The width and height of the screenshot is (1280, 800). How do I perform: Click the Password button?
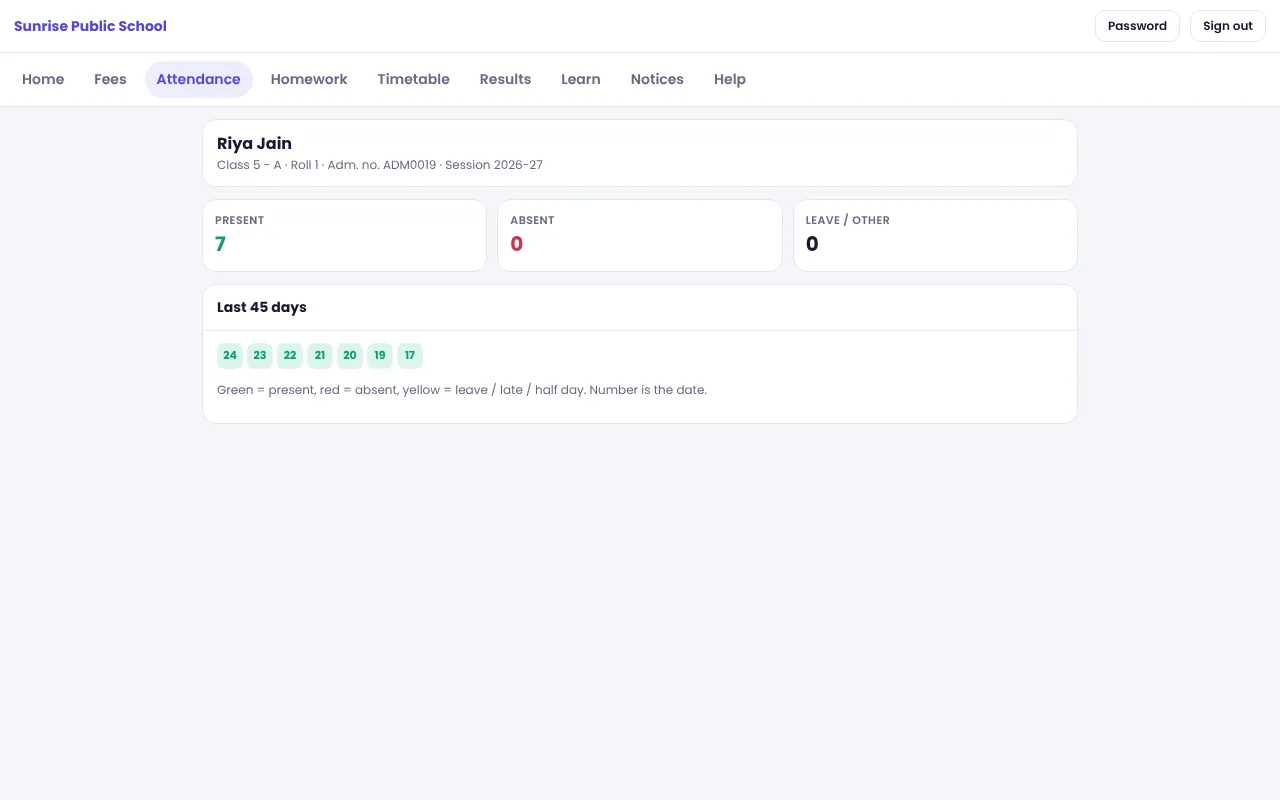[1137, 26]
